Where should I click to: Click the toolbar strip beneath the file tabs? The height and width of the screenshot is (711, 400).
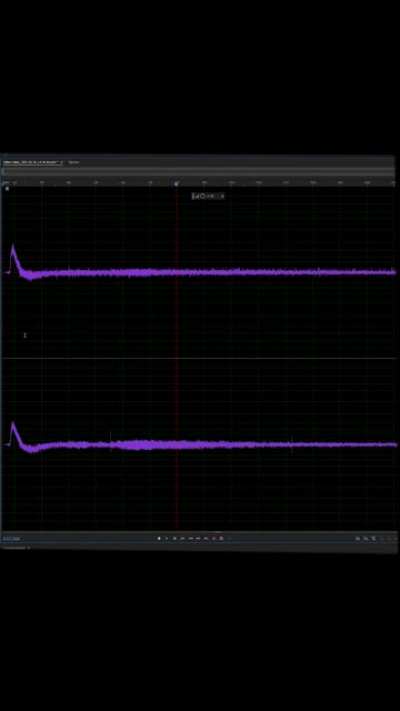[x=199, y=171]
